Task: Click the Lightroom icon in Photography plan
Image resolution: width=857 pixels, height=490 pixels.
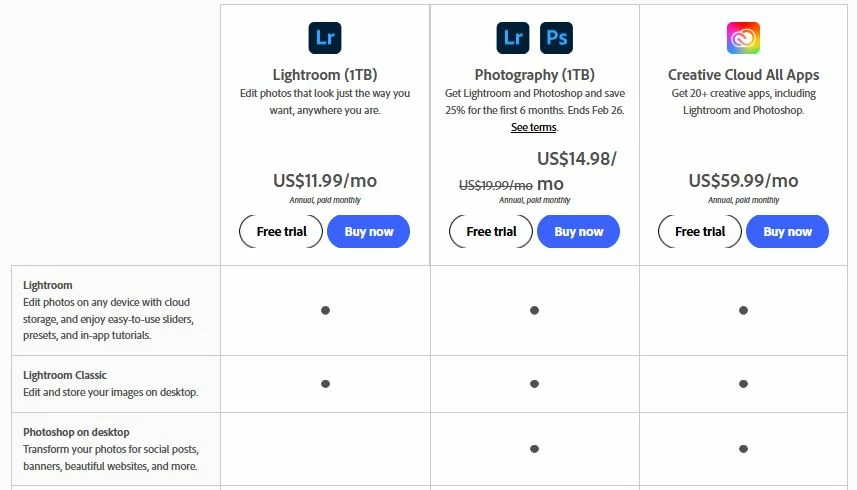Action: point(513,38)
